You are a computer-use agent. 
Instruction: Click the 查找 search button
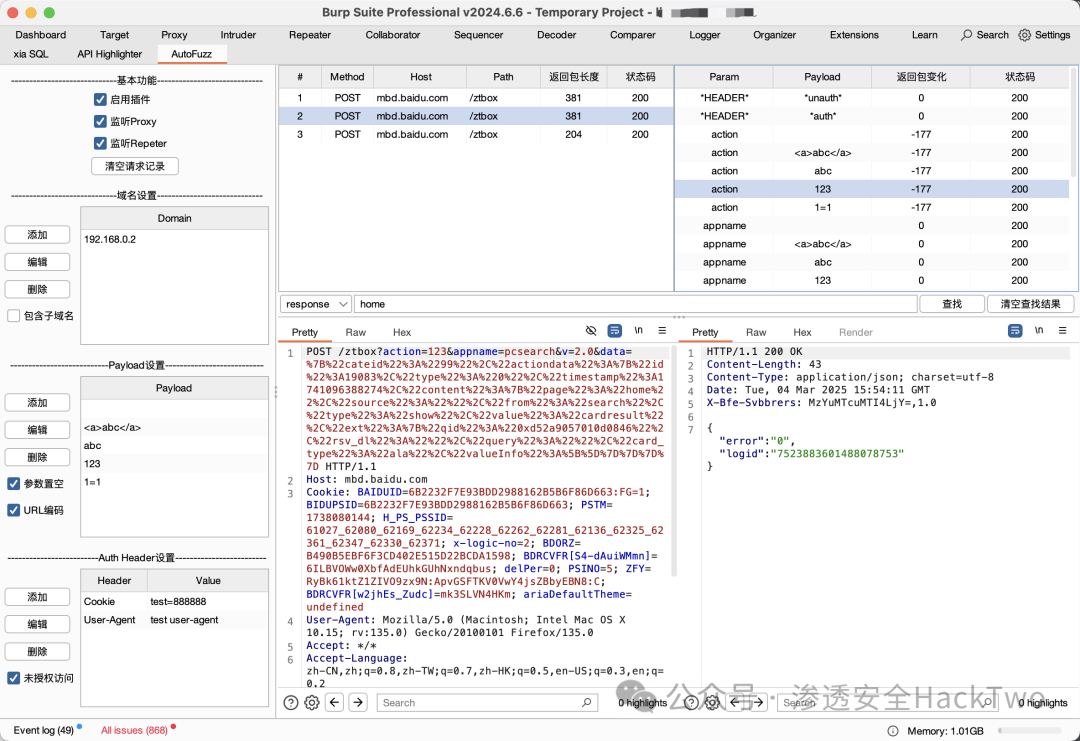(x=952, y=304)
